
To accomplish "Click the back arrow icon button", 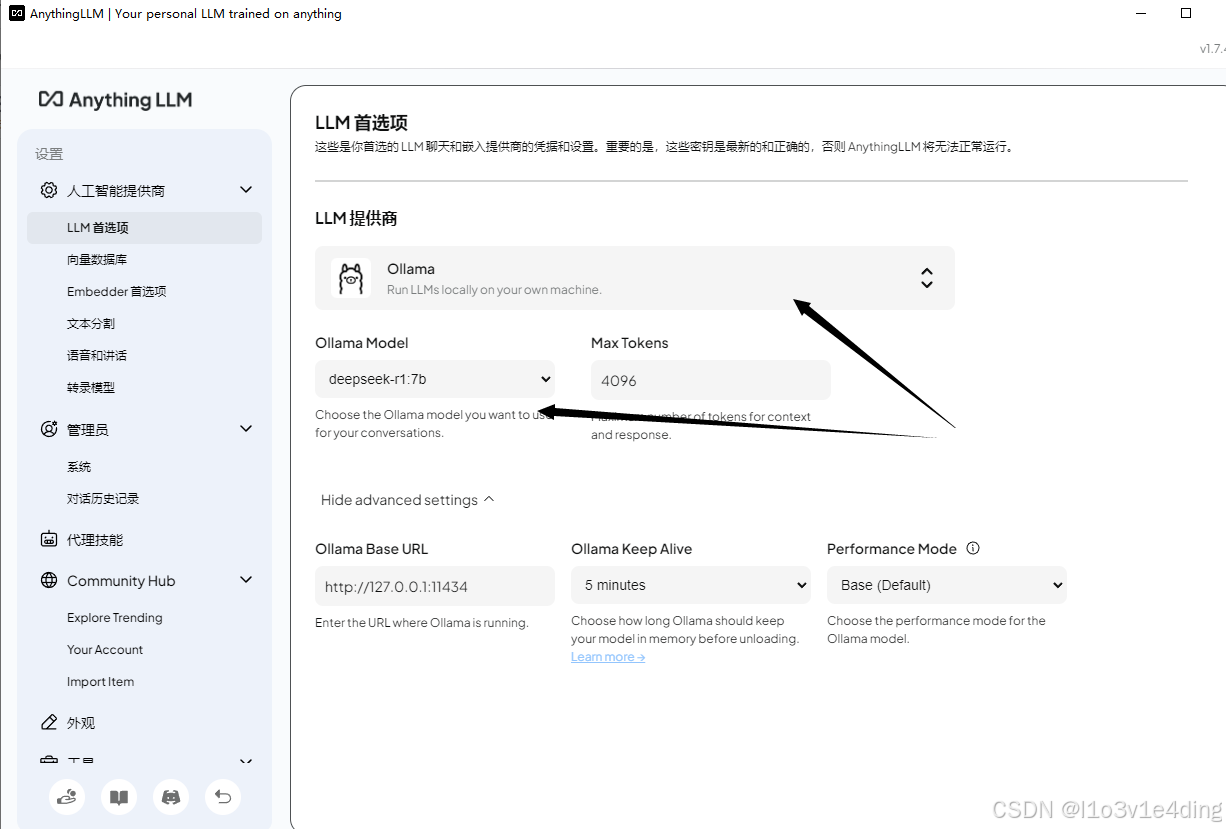I will (x=223, y=797).
